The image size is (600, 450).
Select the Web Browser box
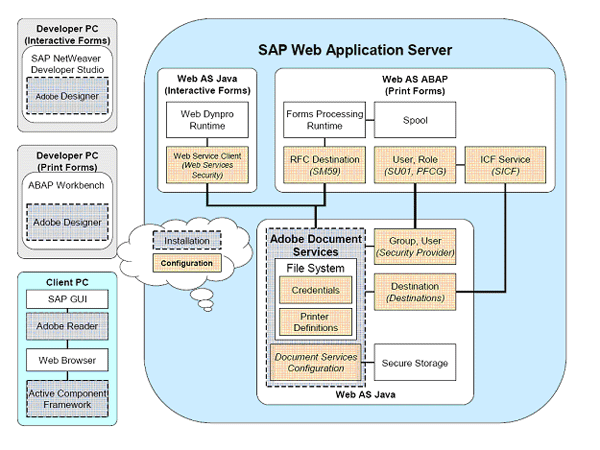pyautogui.click(x=67, y=360)
